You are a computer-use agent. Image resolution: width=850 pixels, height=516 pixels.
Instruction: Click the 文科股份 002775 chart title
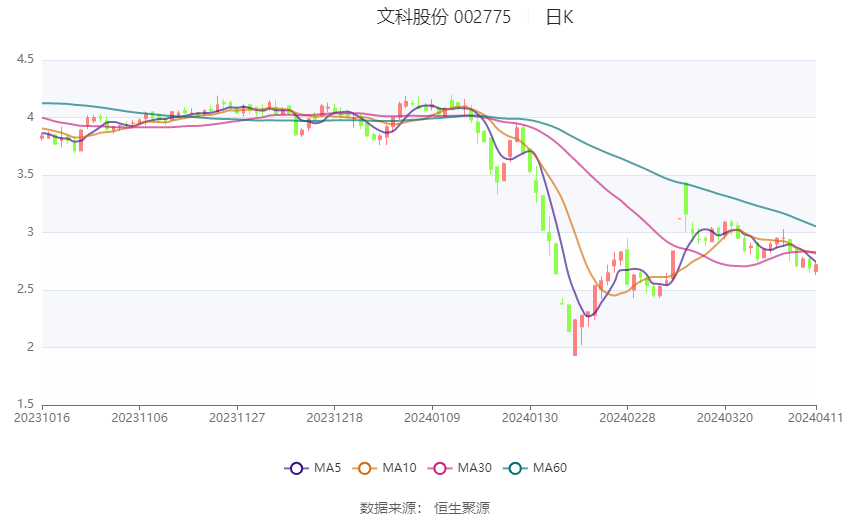pyautogui.click(x=443, y=17)
